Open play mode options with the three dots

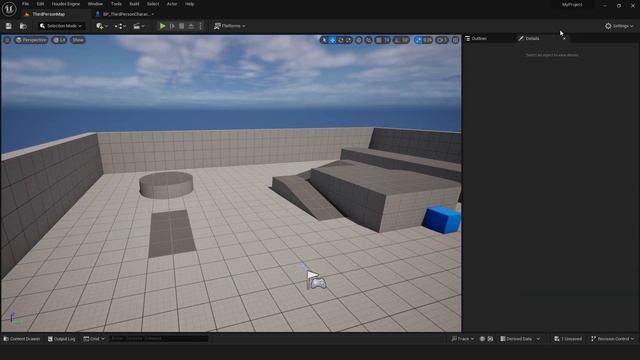point(200,26)
